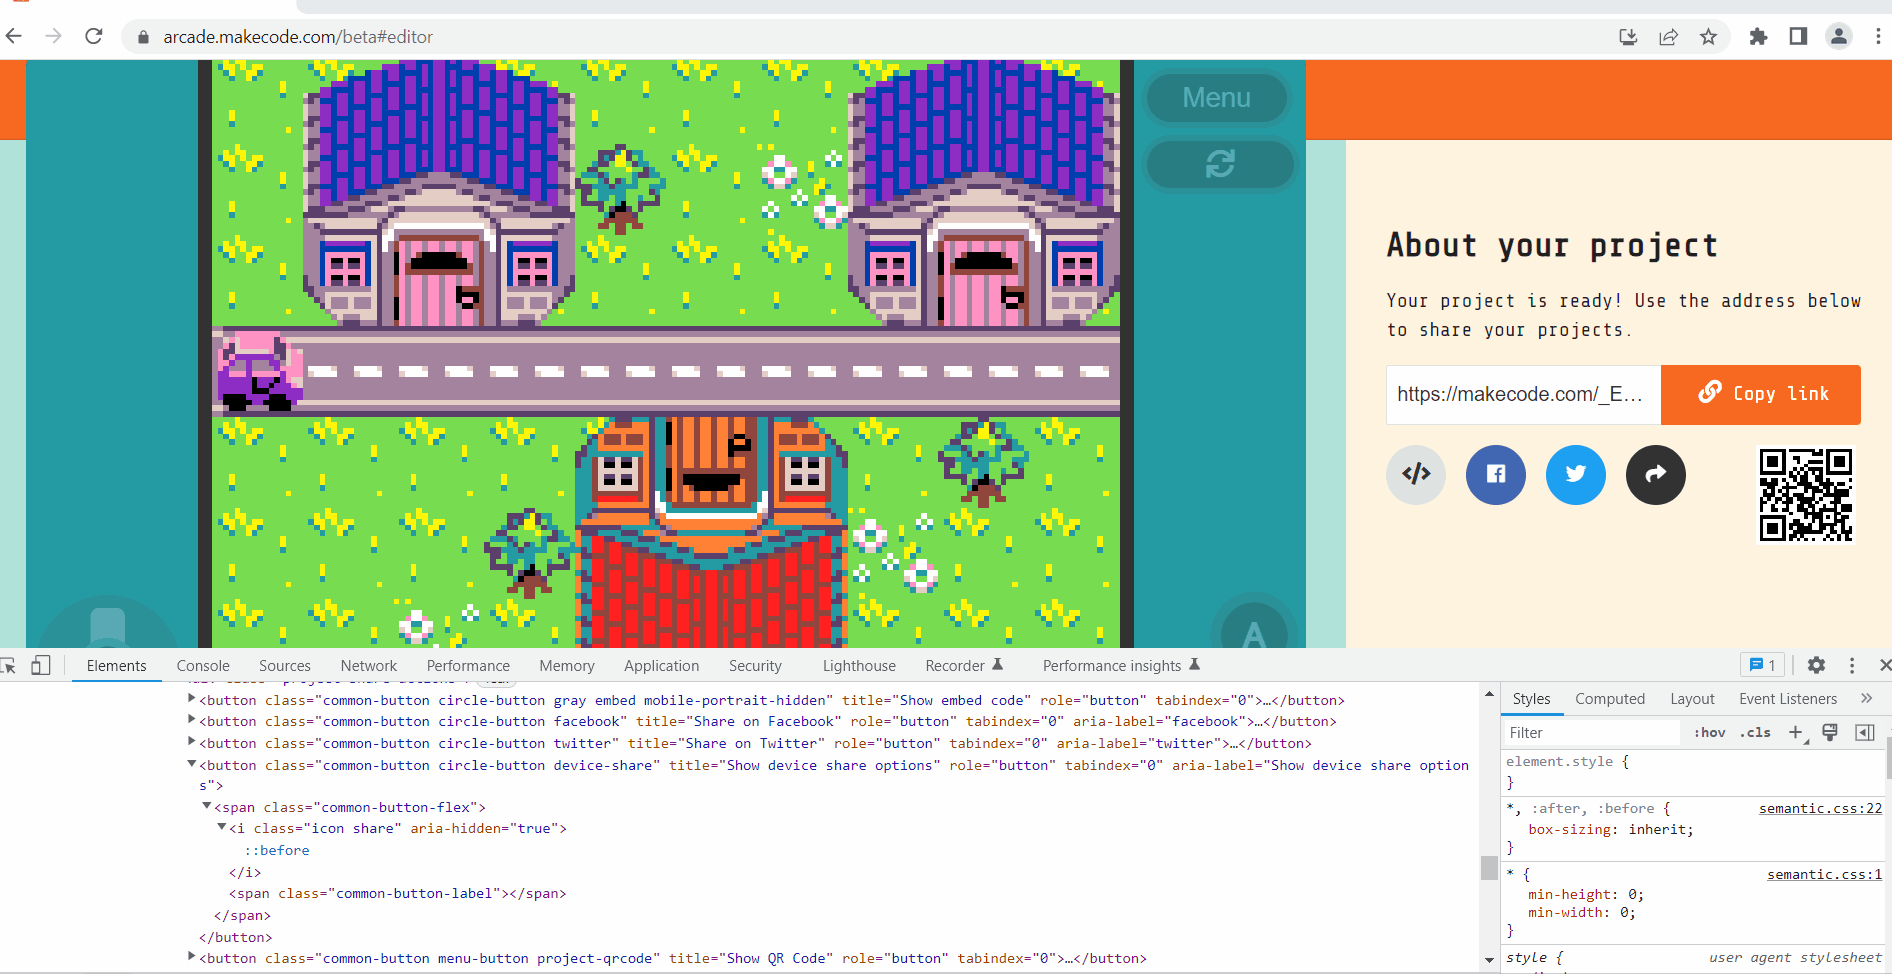The width and height of the screenshot is (1892, 974).
Task: Click the project share URL field
Action: pos(1523,394)
